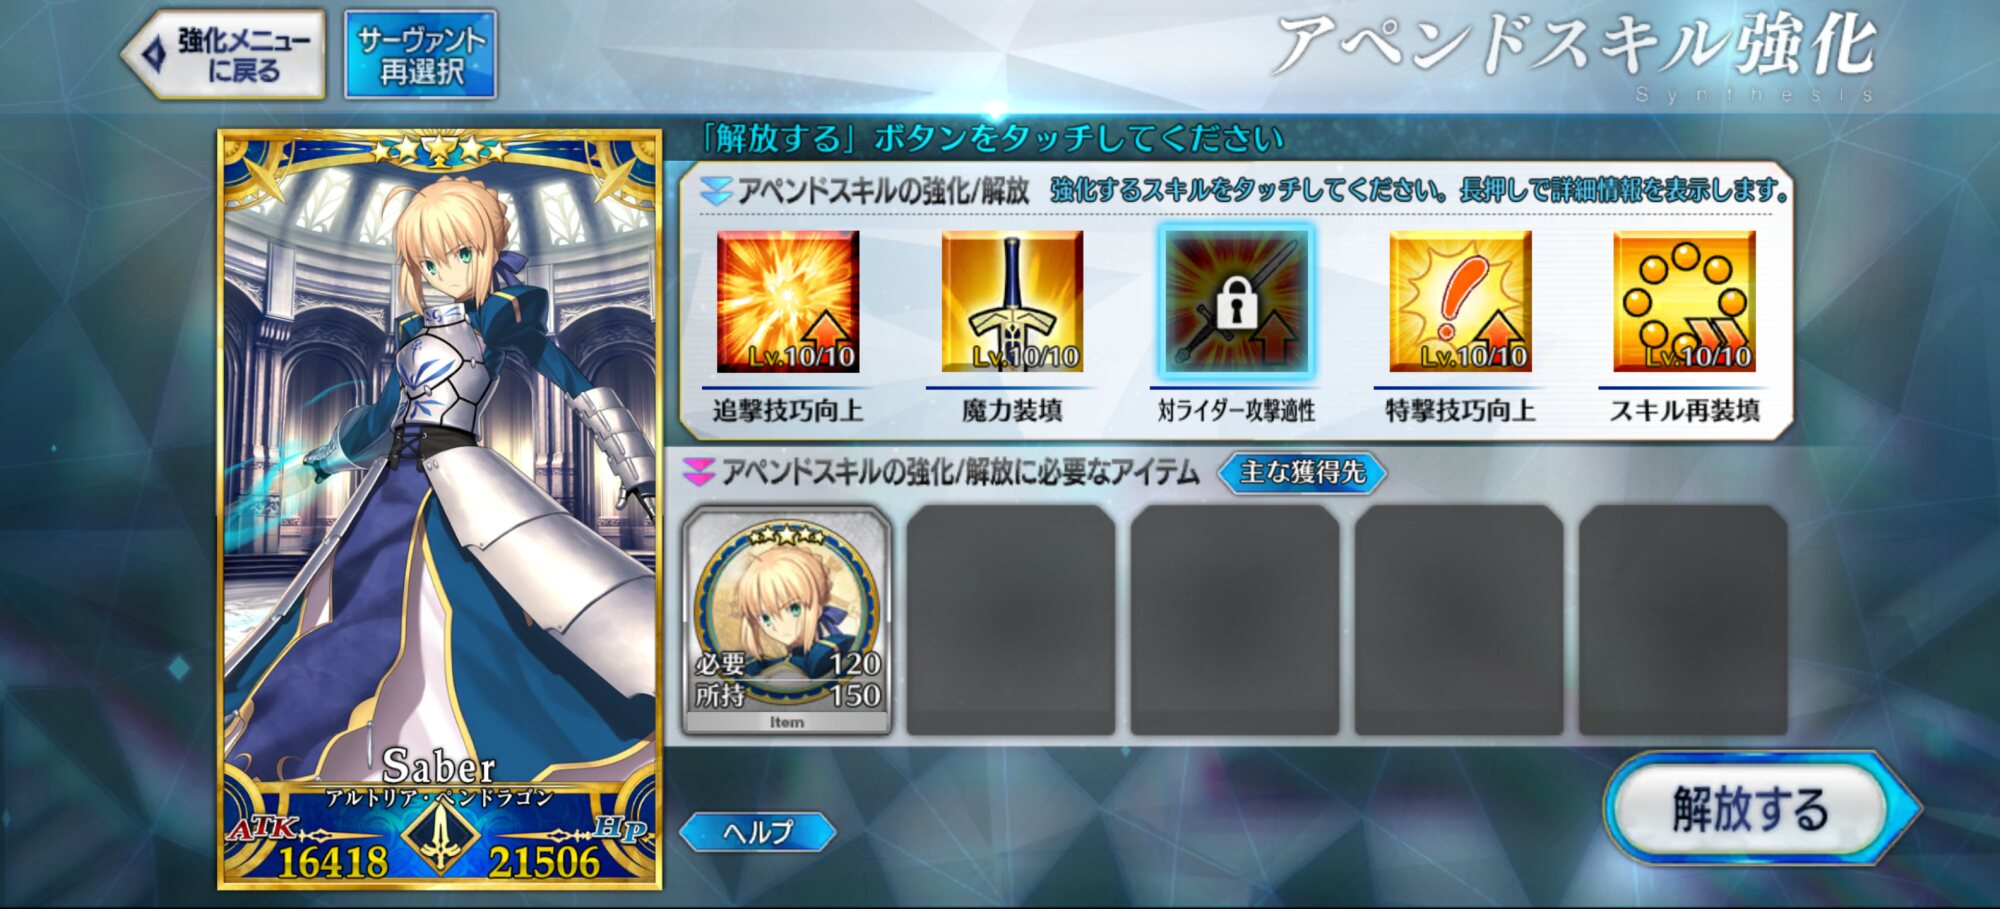The width and height of the screenshot is (2000, 909).
Task: Click the 追撃技巧向上 skill name label
Action: (x=788, y=410)
